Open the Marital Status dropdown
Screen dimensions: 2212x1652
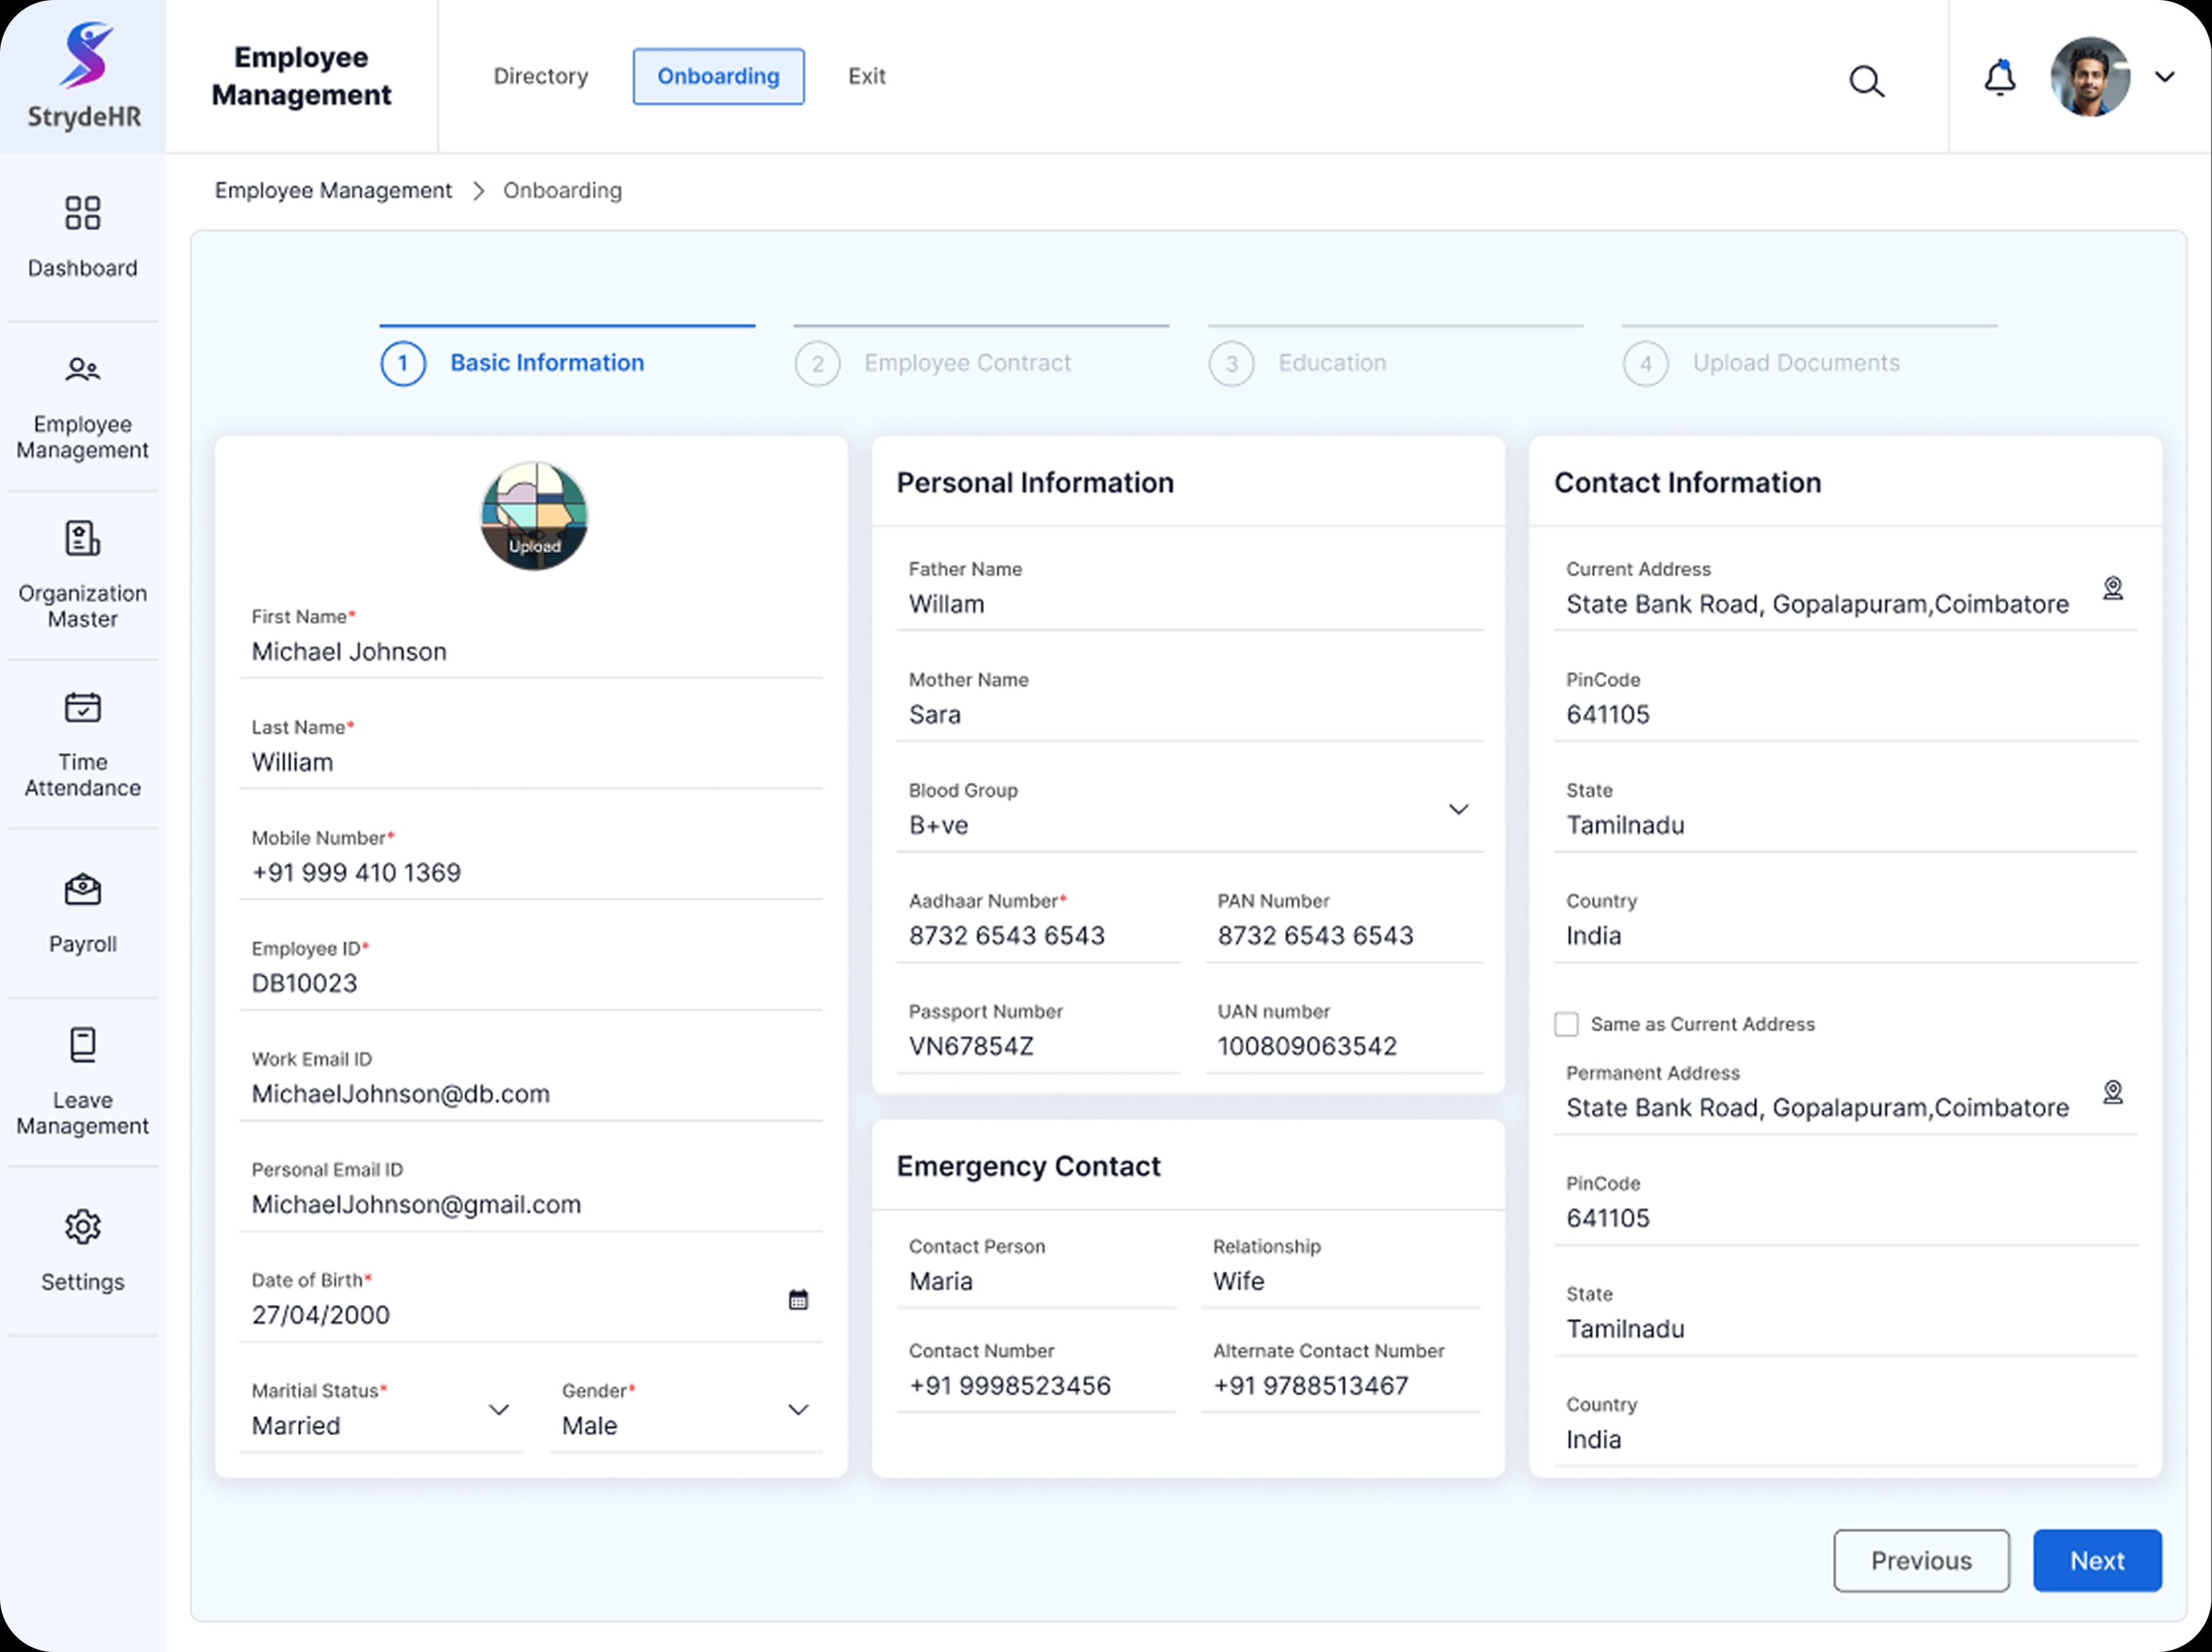(498, 1410)
